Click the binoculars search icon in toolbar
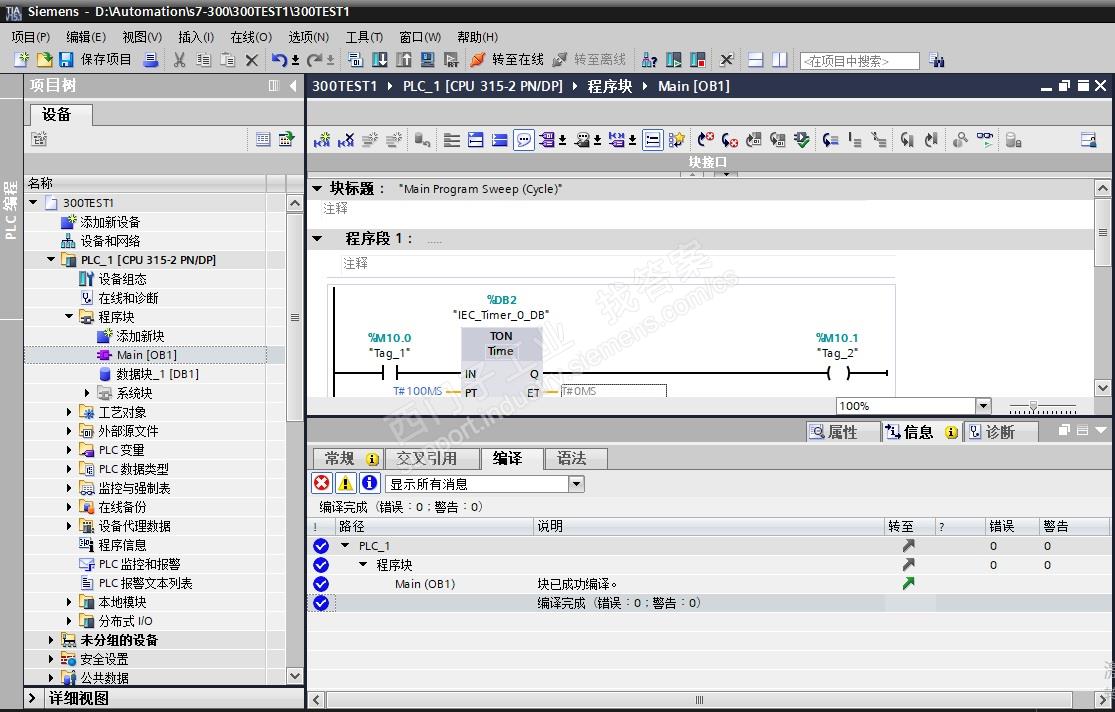1115x712 pixels. coord(937,60)
